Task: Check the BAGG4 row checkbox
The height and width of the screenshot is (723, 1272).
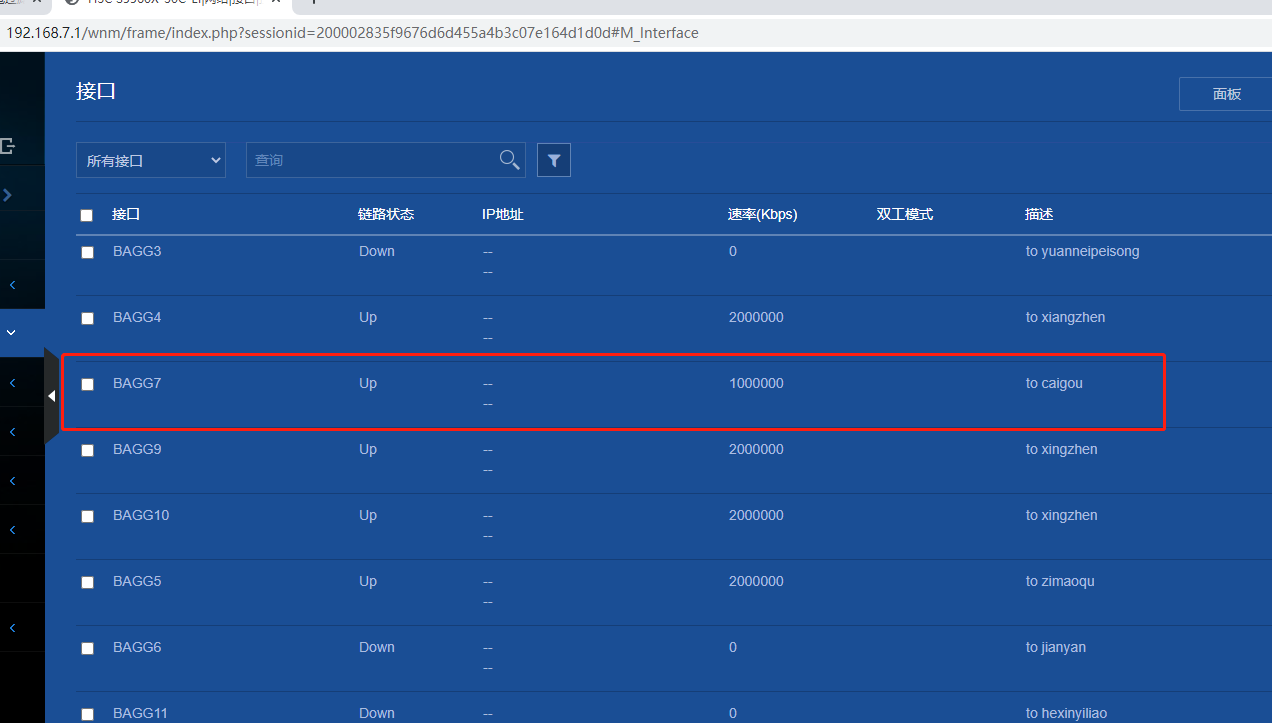Action: pos(87,318)
